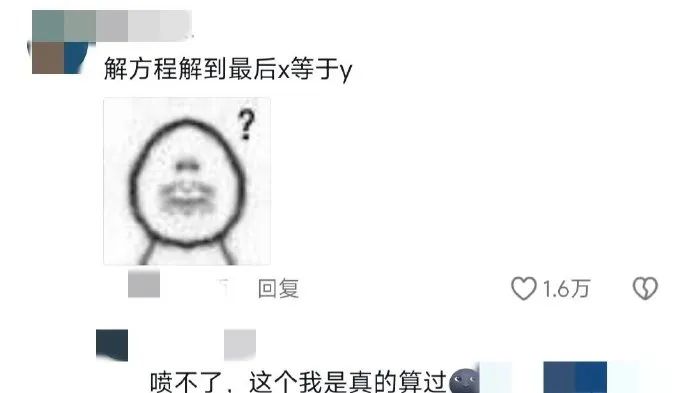
Task: Open the dark blue avatar of the reply author
Action: tap(112, 345)
